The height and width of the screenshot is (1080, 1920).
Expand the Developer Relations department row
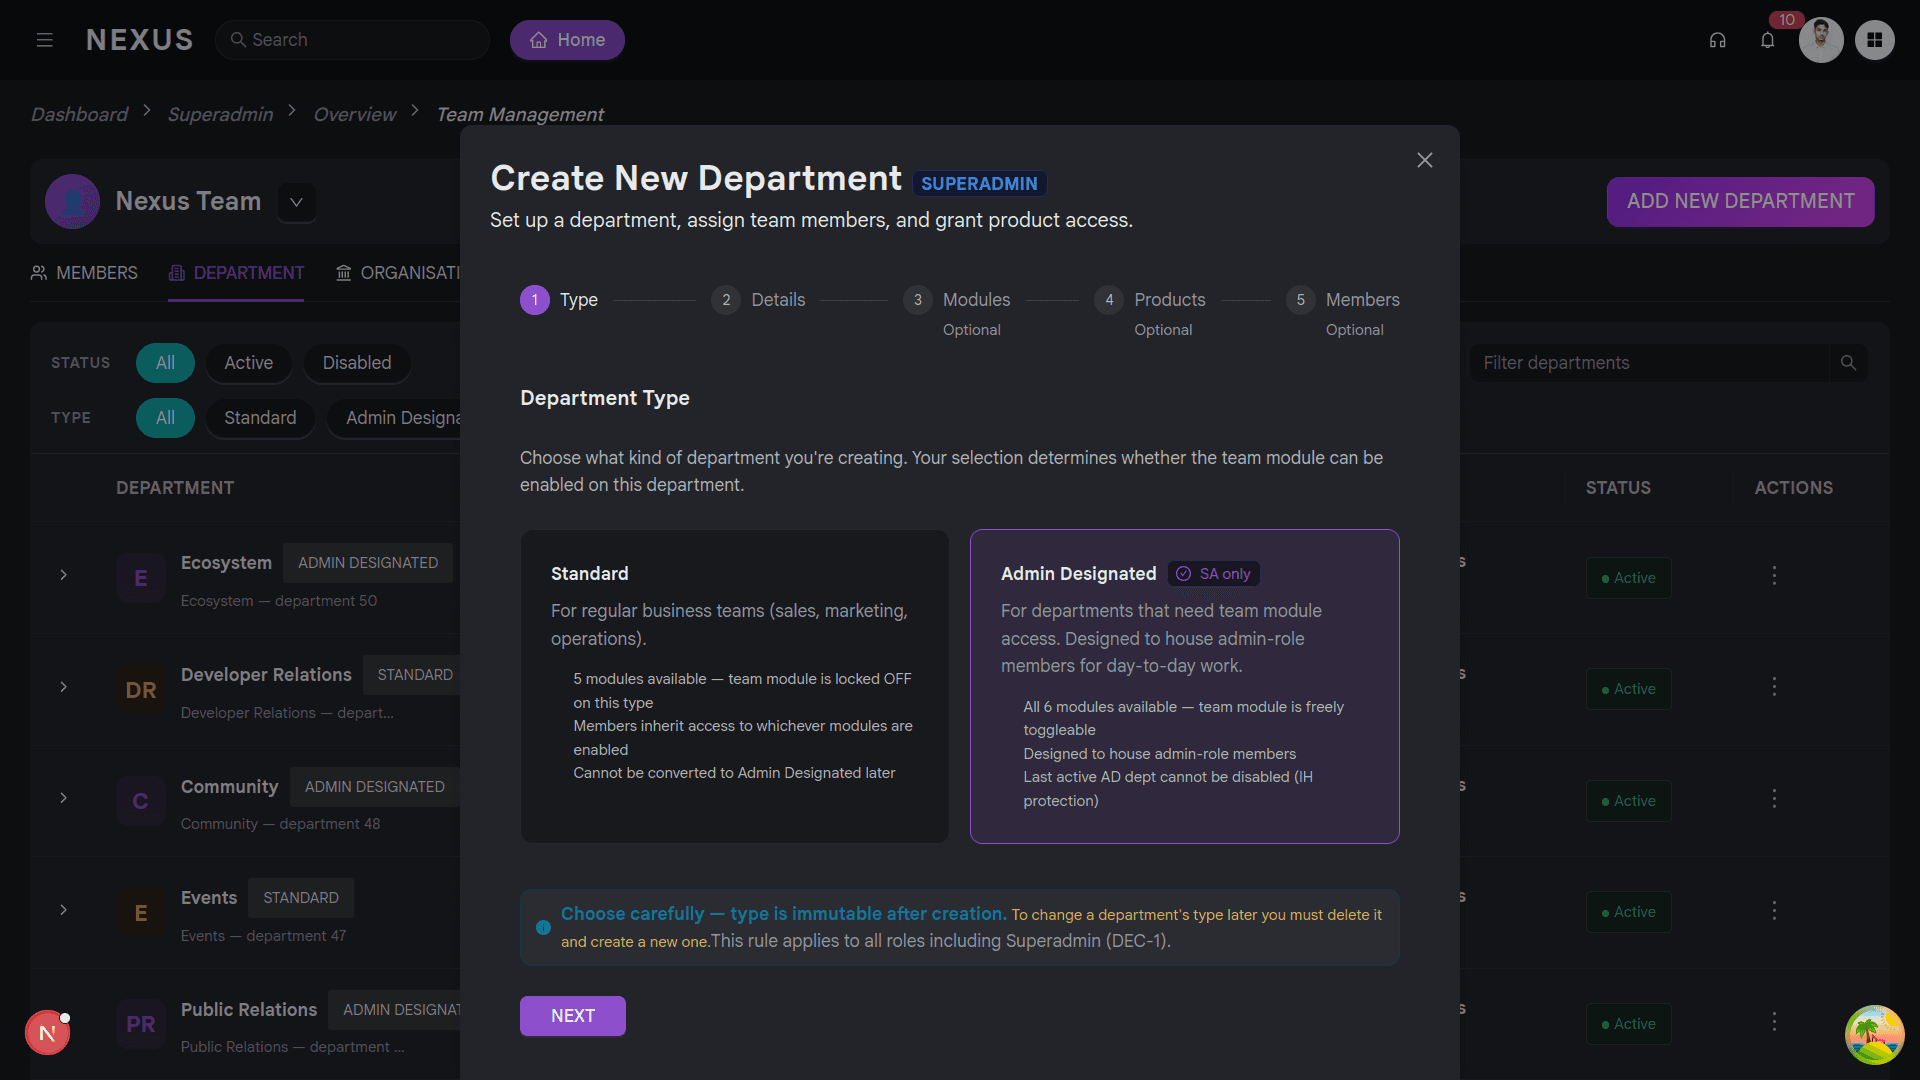click(63, 687)
